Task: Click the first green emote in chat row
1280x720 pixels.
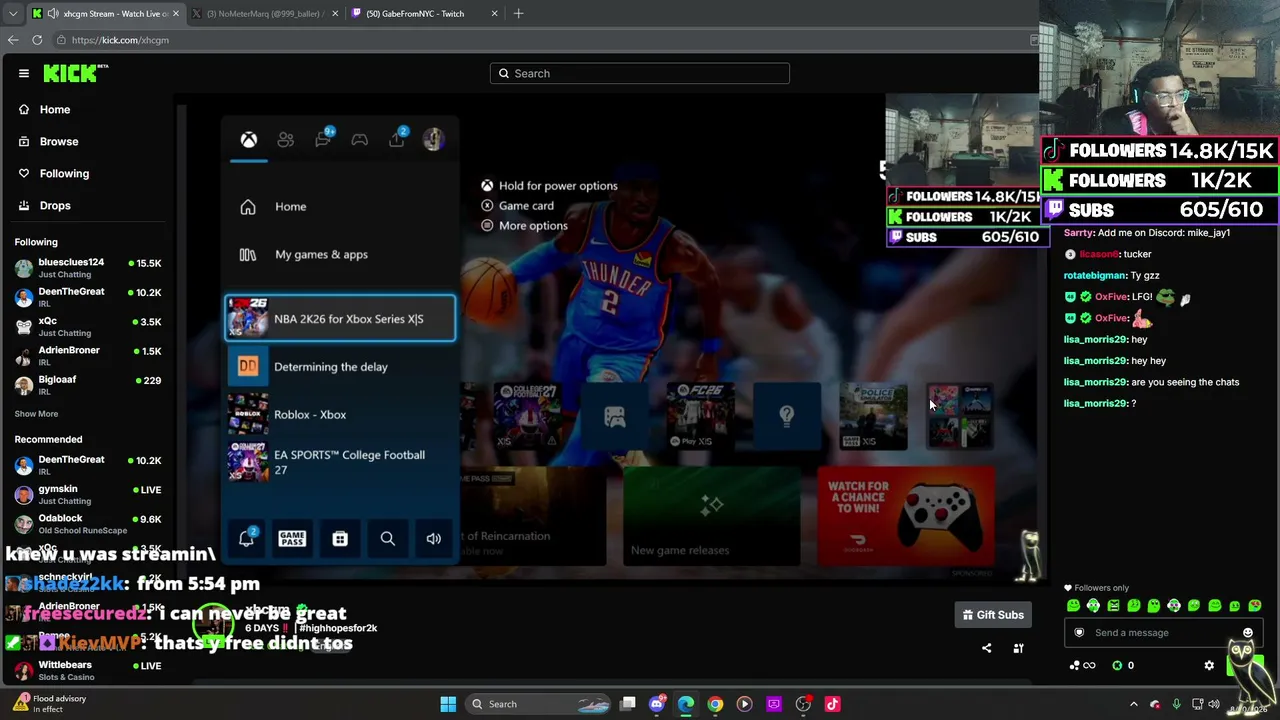Action: coord(1073,606)
